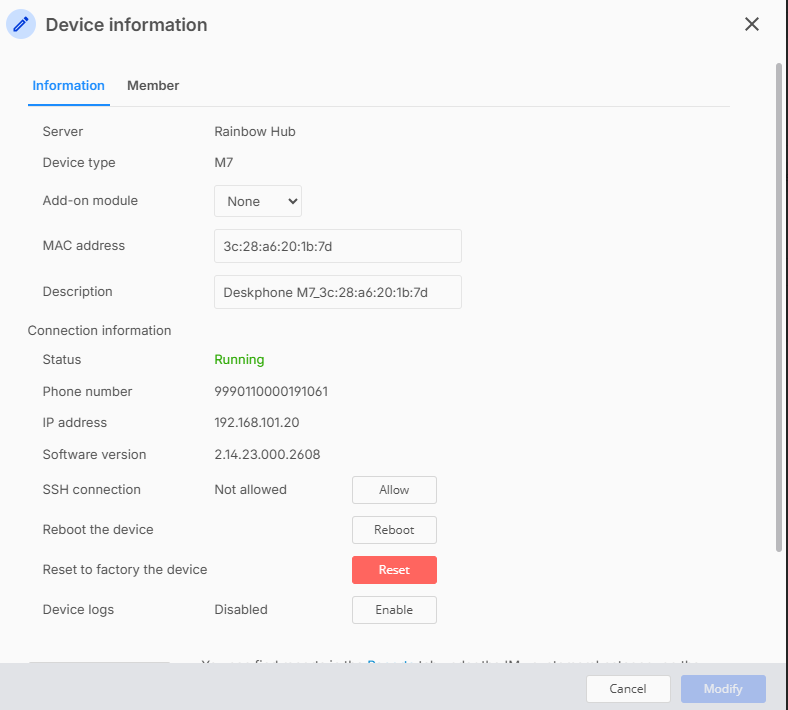788x710 pixels.
Task: Open the Add-on module dropdown
Action: (258, 201)
